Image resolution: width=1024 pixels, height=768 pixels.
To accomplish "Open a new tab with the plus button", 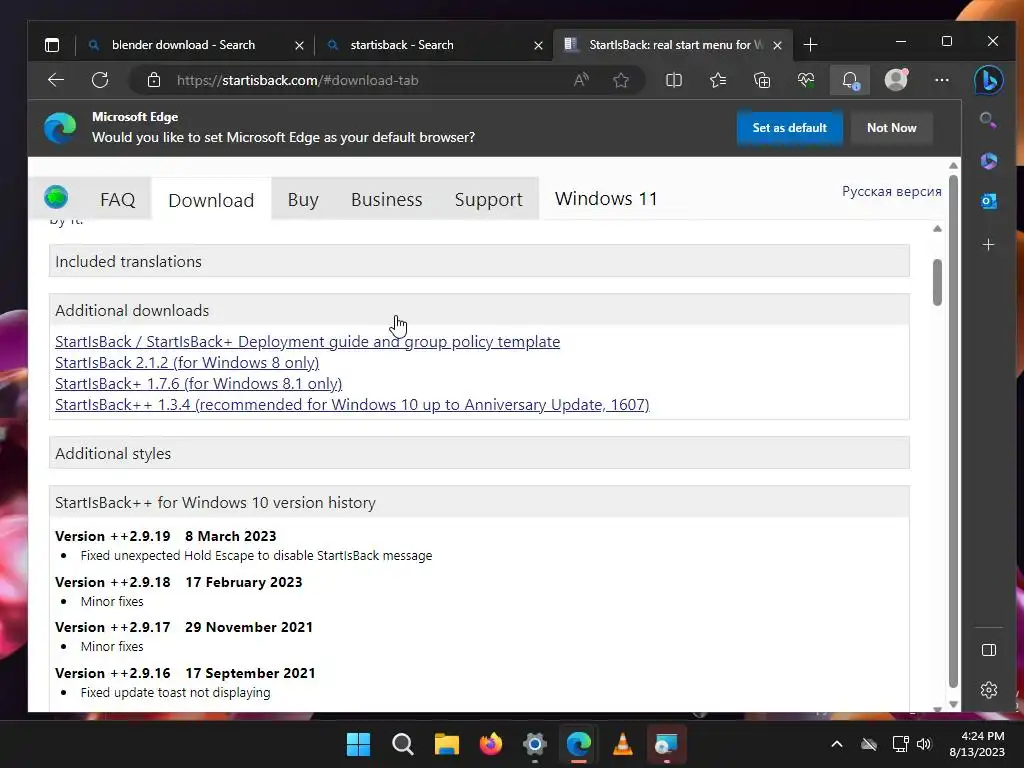I will [x=810, y=45].
